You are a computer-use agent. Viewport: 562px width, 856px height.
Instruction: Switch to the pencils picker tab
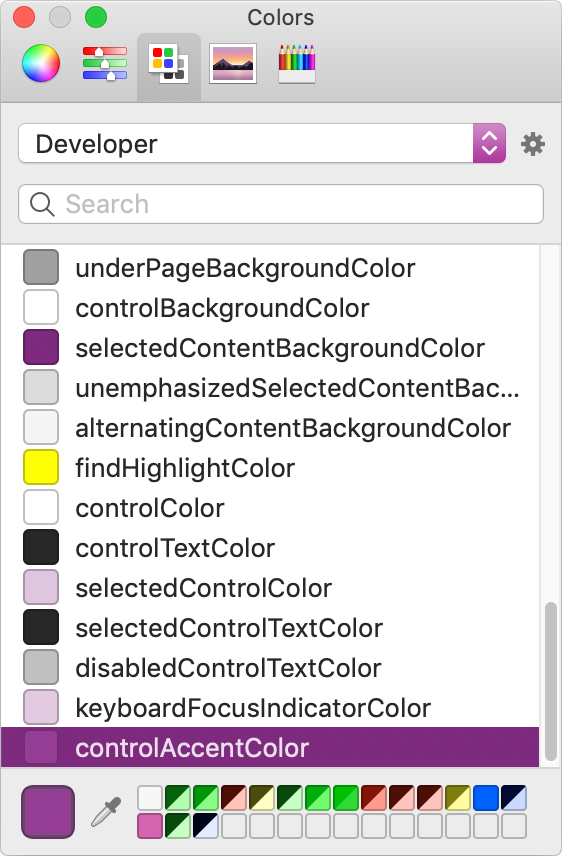tap(297, 64)
